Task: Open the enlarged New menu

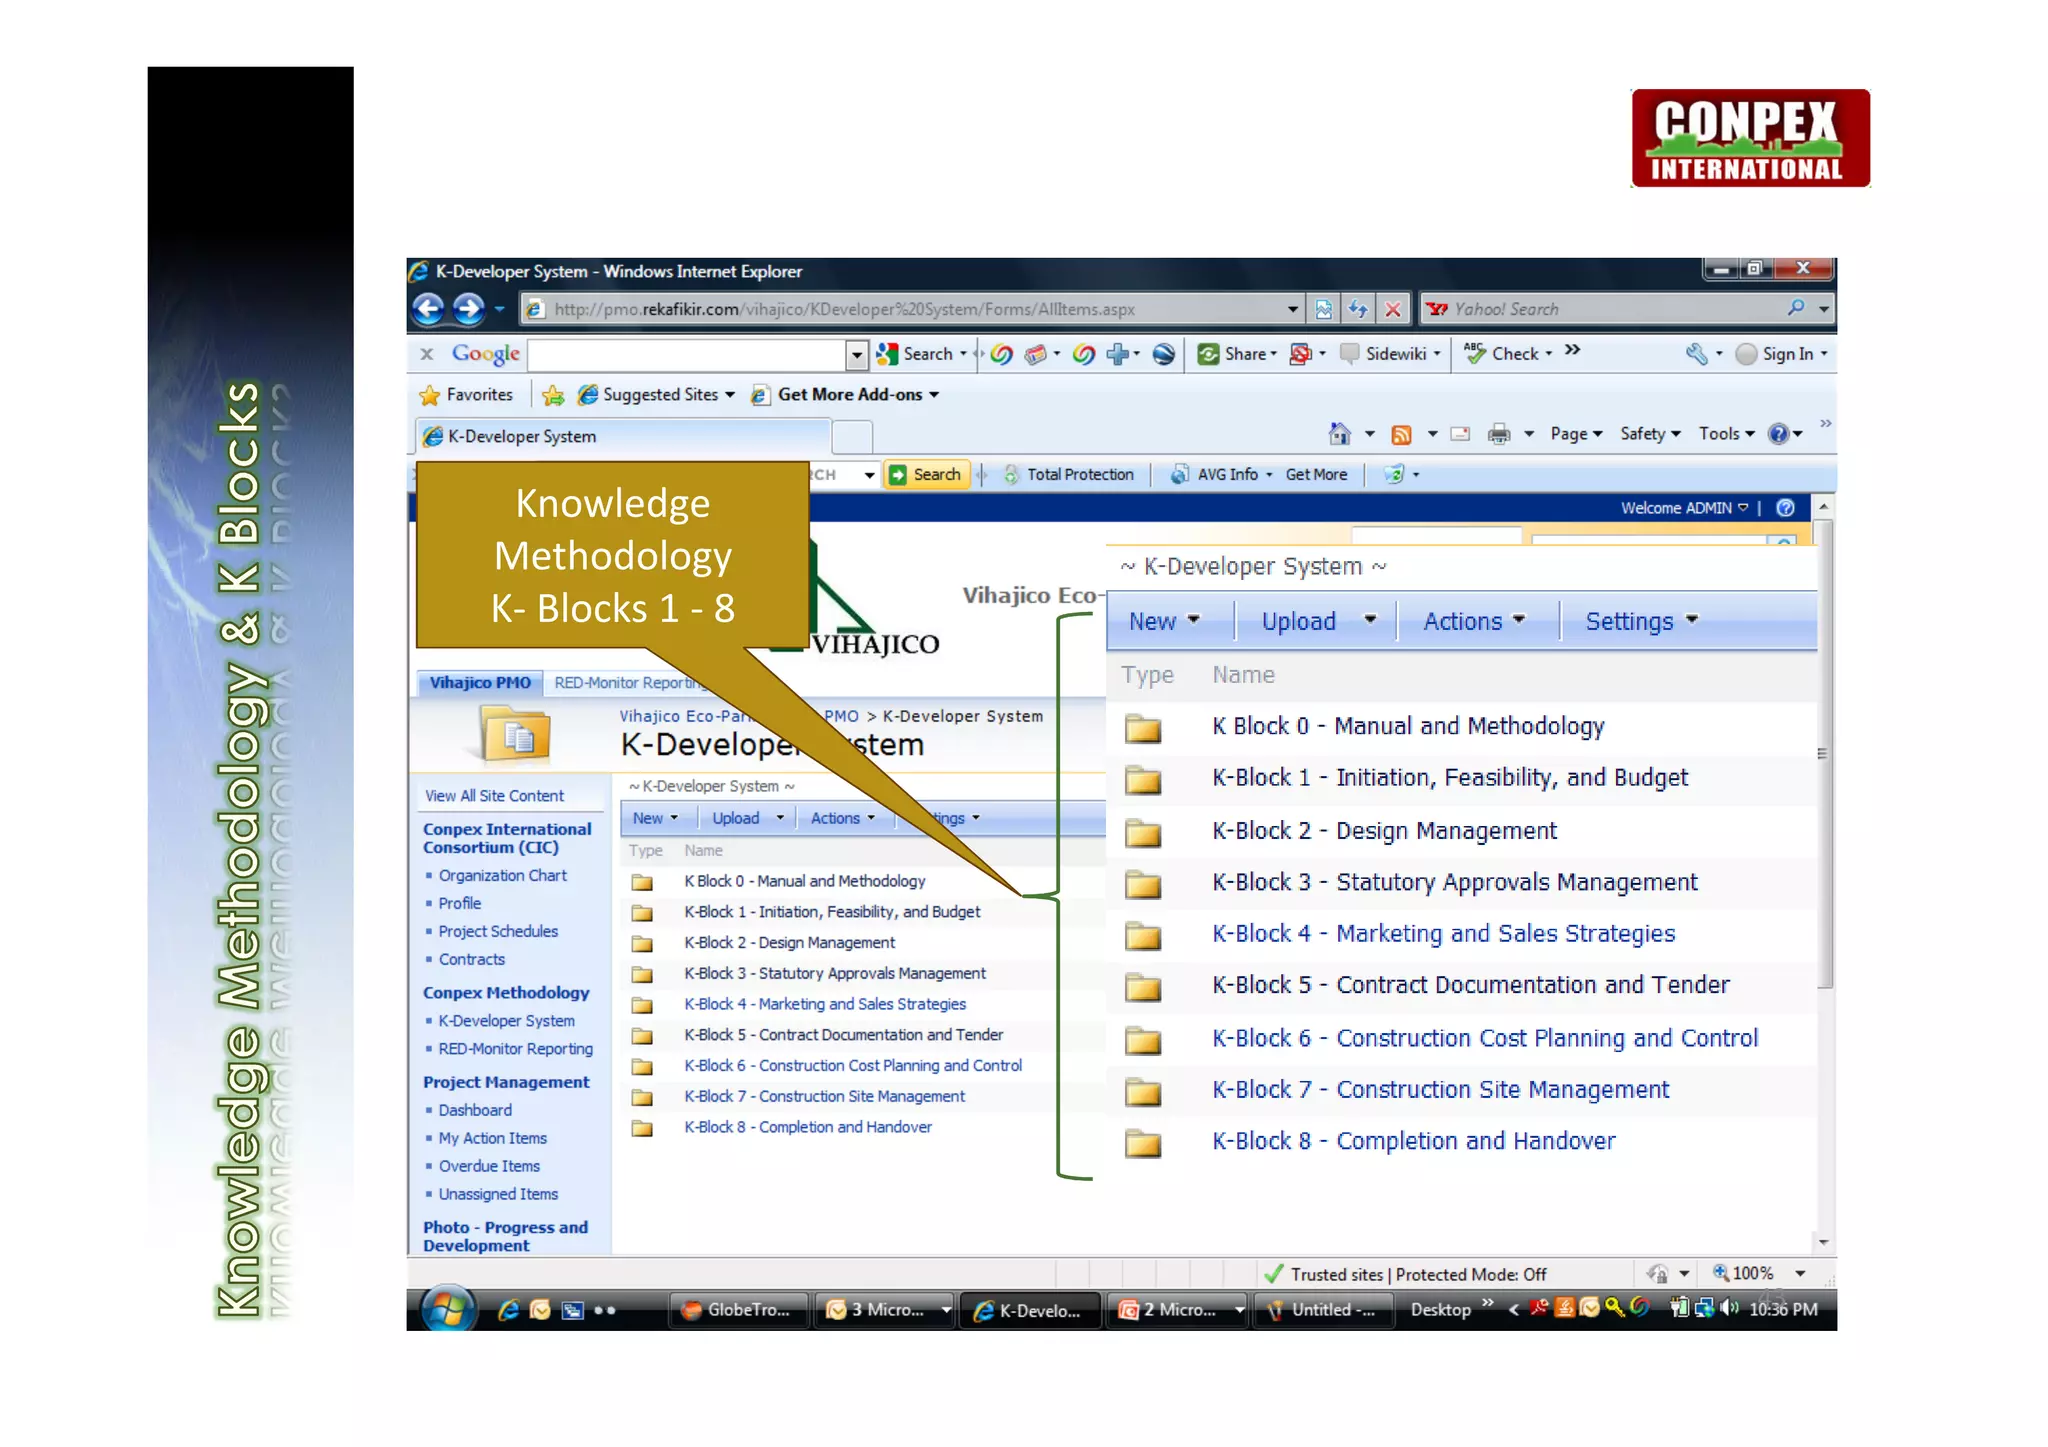Action: click(x=1164, y=621)
